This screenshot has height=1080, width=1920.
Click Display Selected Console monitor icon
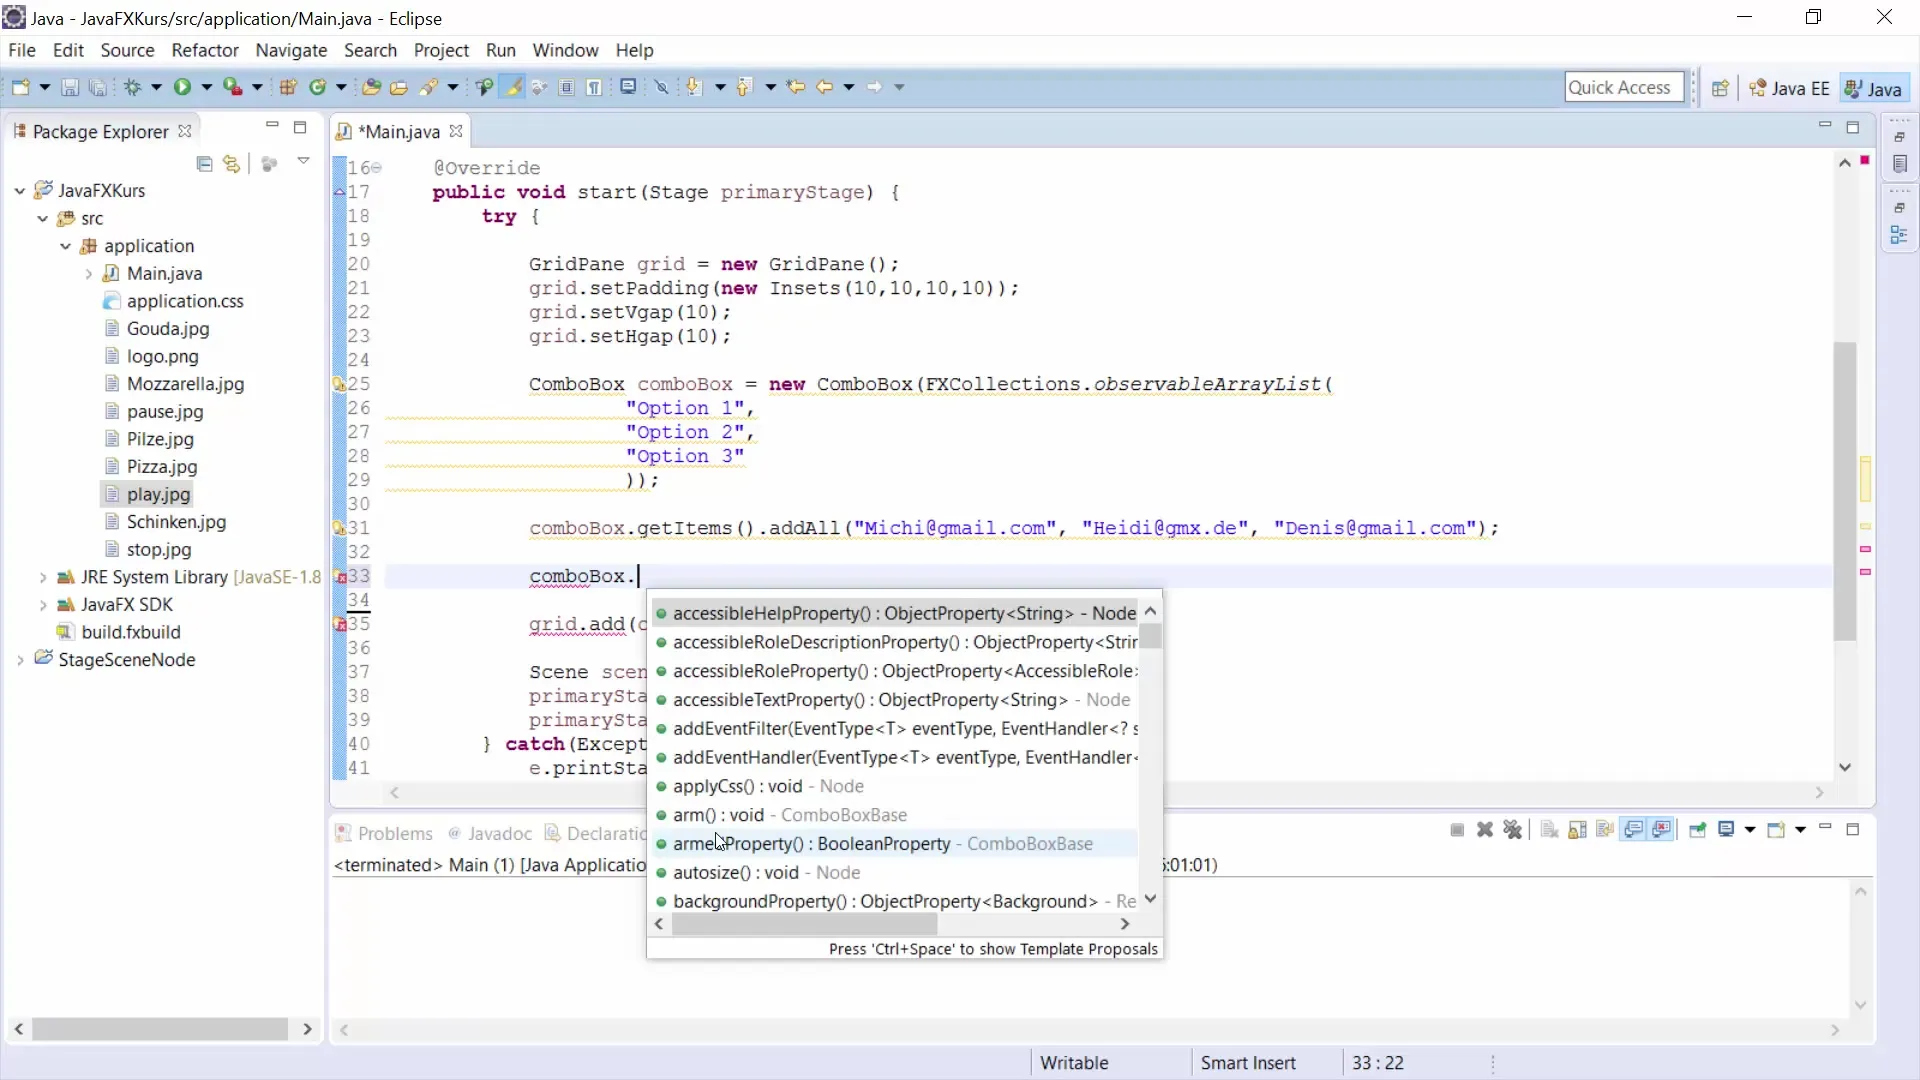coord(1726,829)
